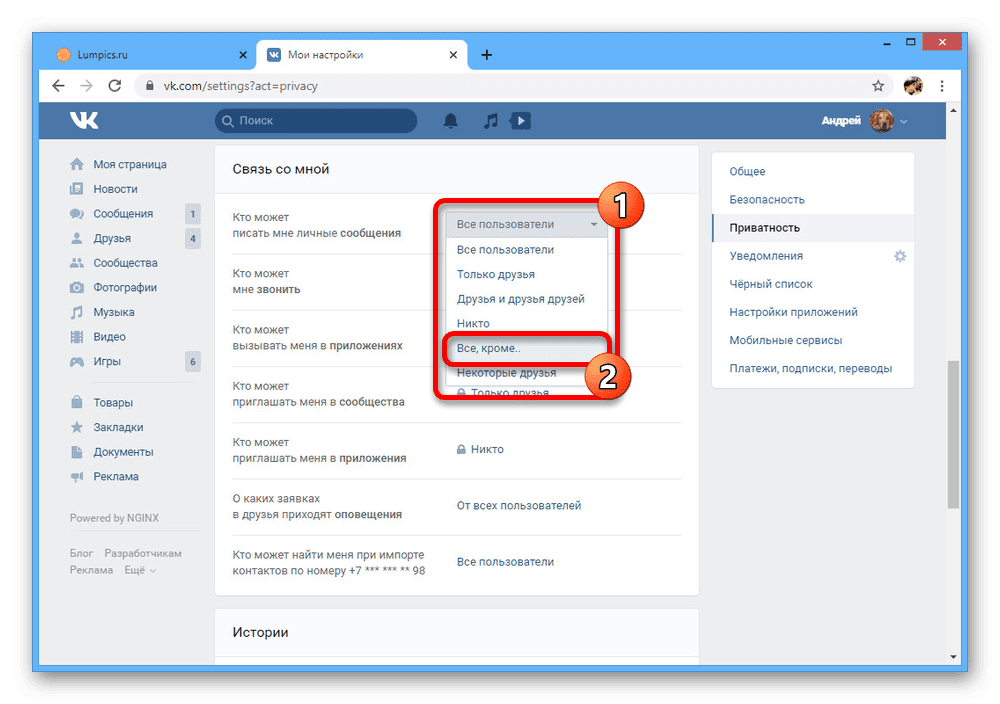Open the Реклама footer link
This screenshot has width=1000, height=704.
coord(91,570)
